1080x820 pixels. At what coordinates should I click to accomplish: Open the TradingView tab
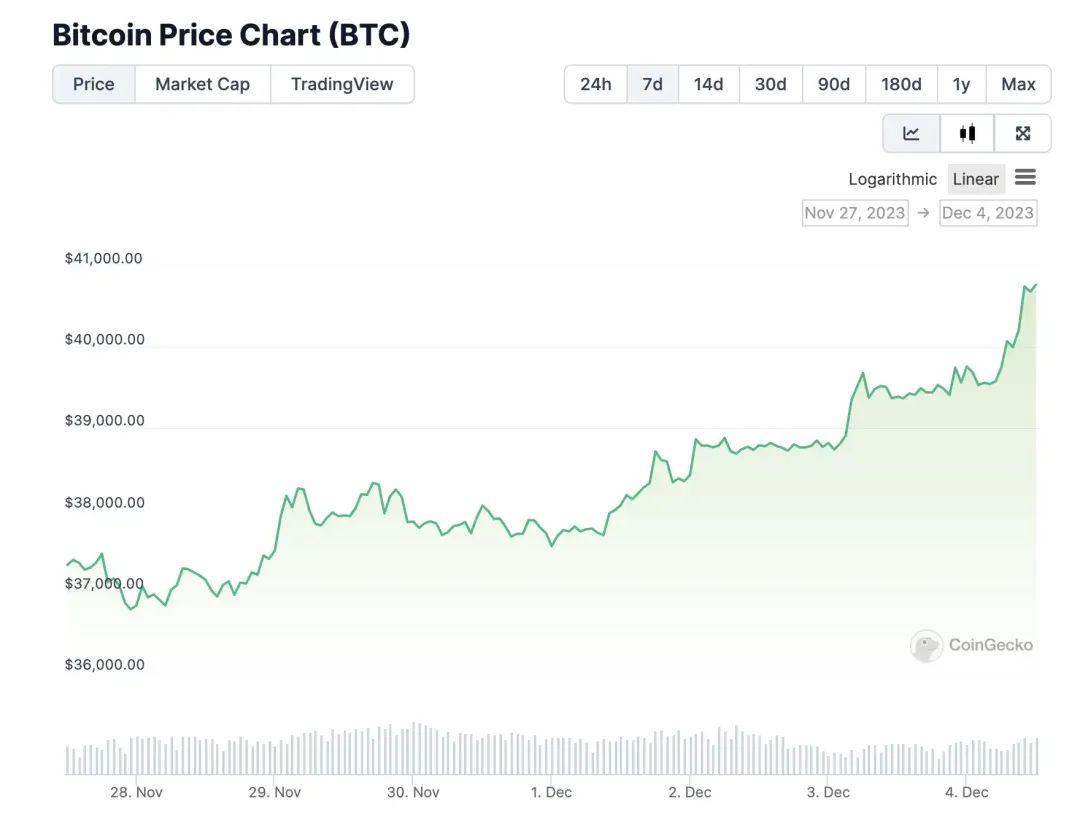pyautogui.click(x=342, y=84)
